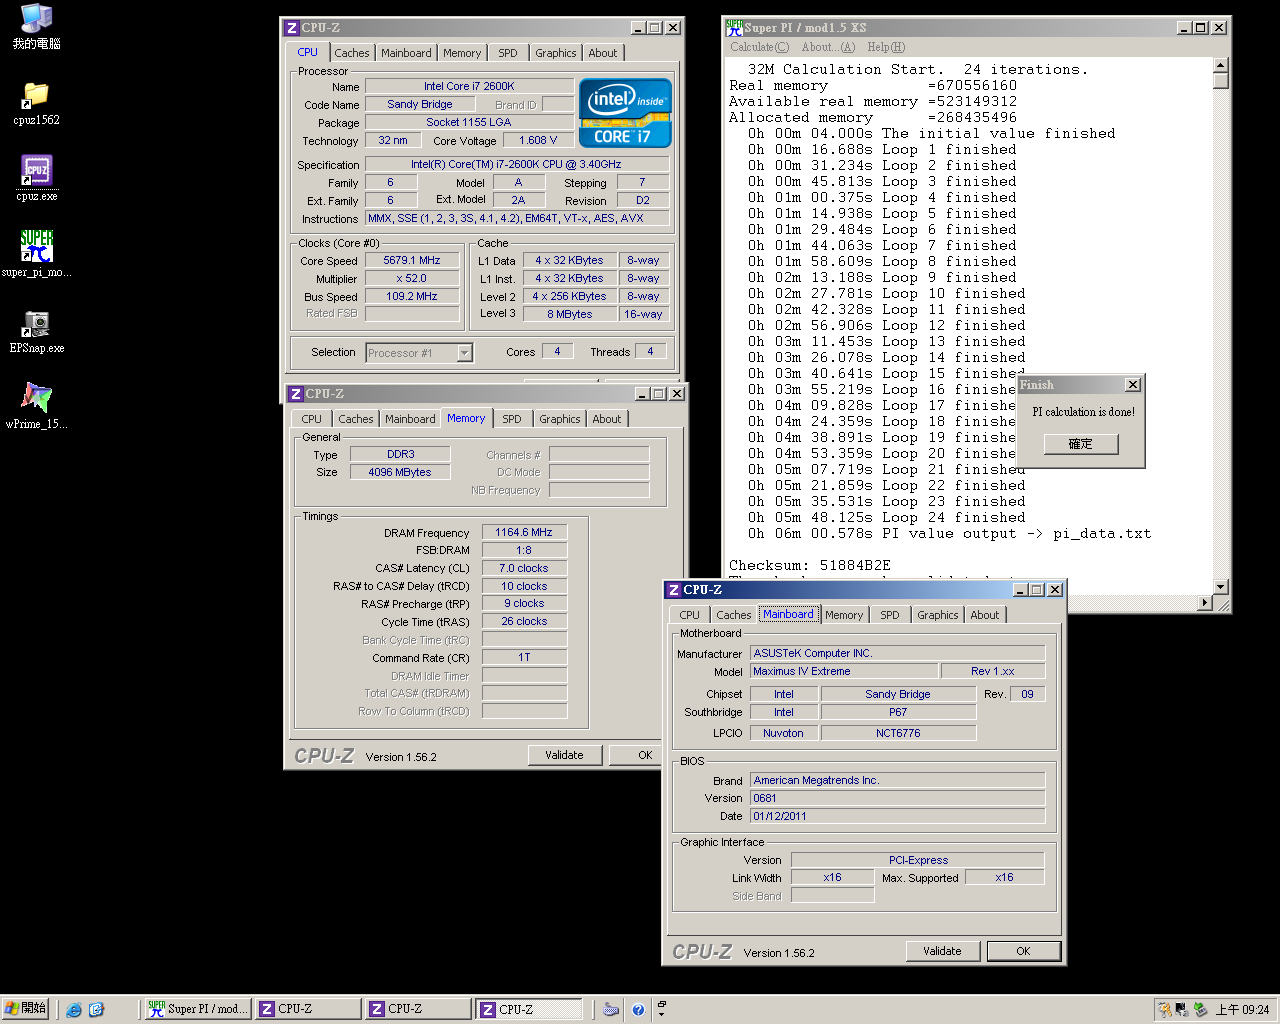Switch to SPD tab in top CPU-Z window
This screenshot has width=1280, height=1024.
[x=508, y=53]
